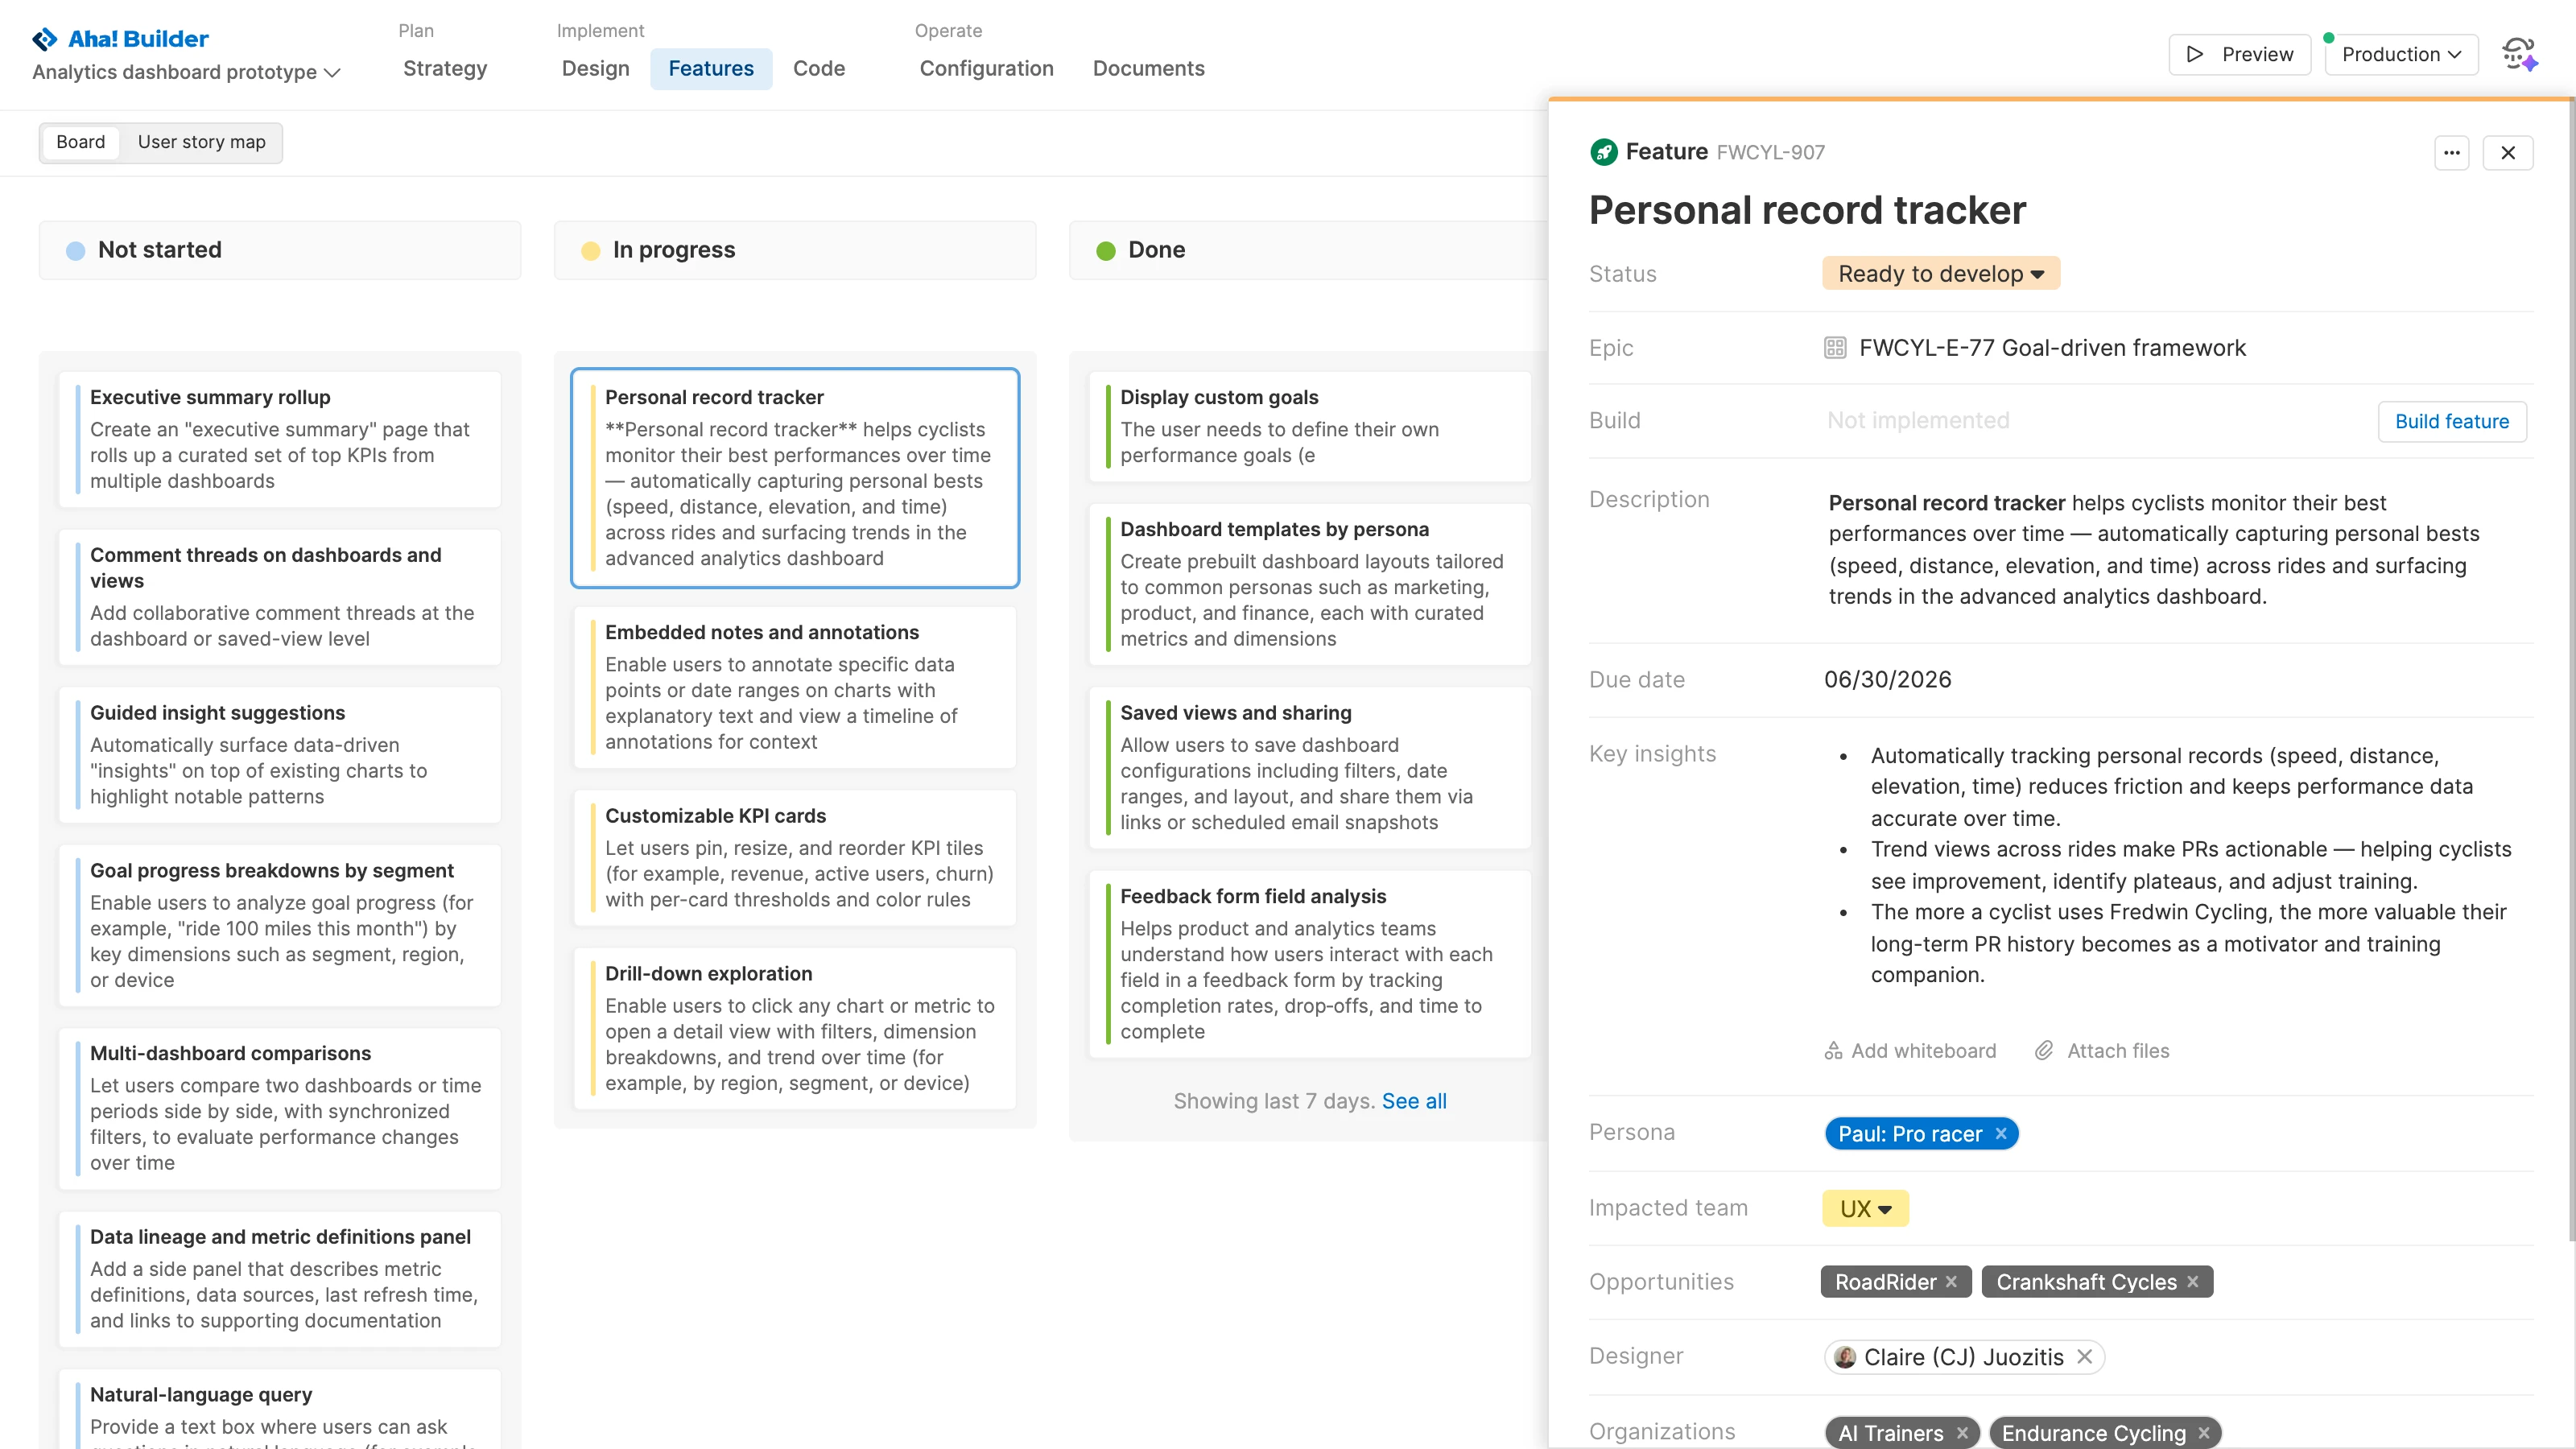Switch to User story map view
Image resolution: width=2576 pixels, height=1449 pixels.
(201, 142)
